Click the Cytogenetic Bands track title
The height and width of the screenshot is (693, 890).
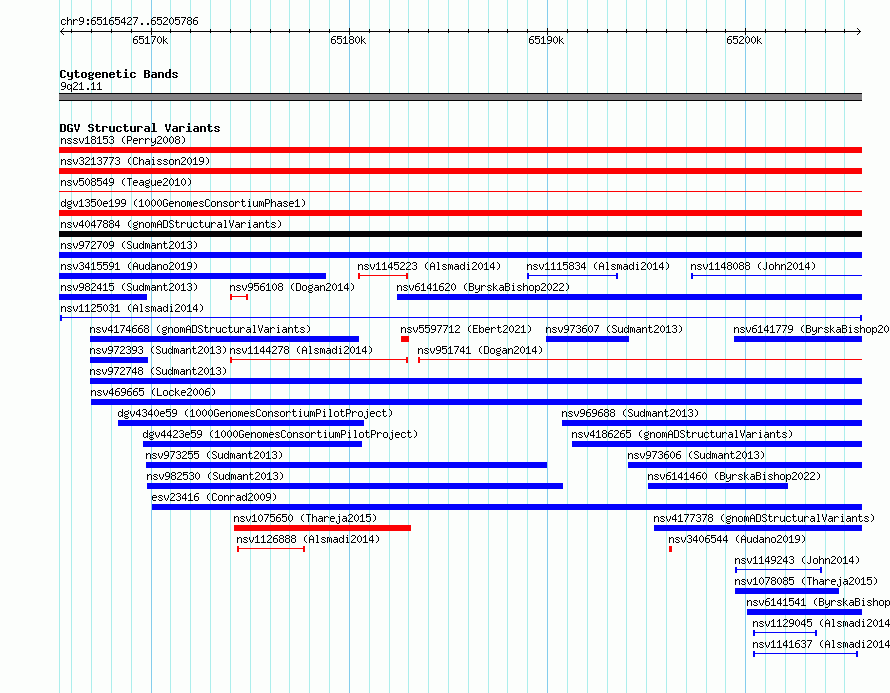119,74
